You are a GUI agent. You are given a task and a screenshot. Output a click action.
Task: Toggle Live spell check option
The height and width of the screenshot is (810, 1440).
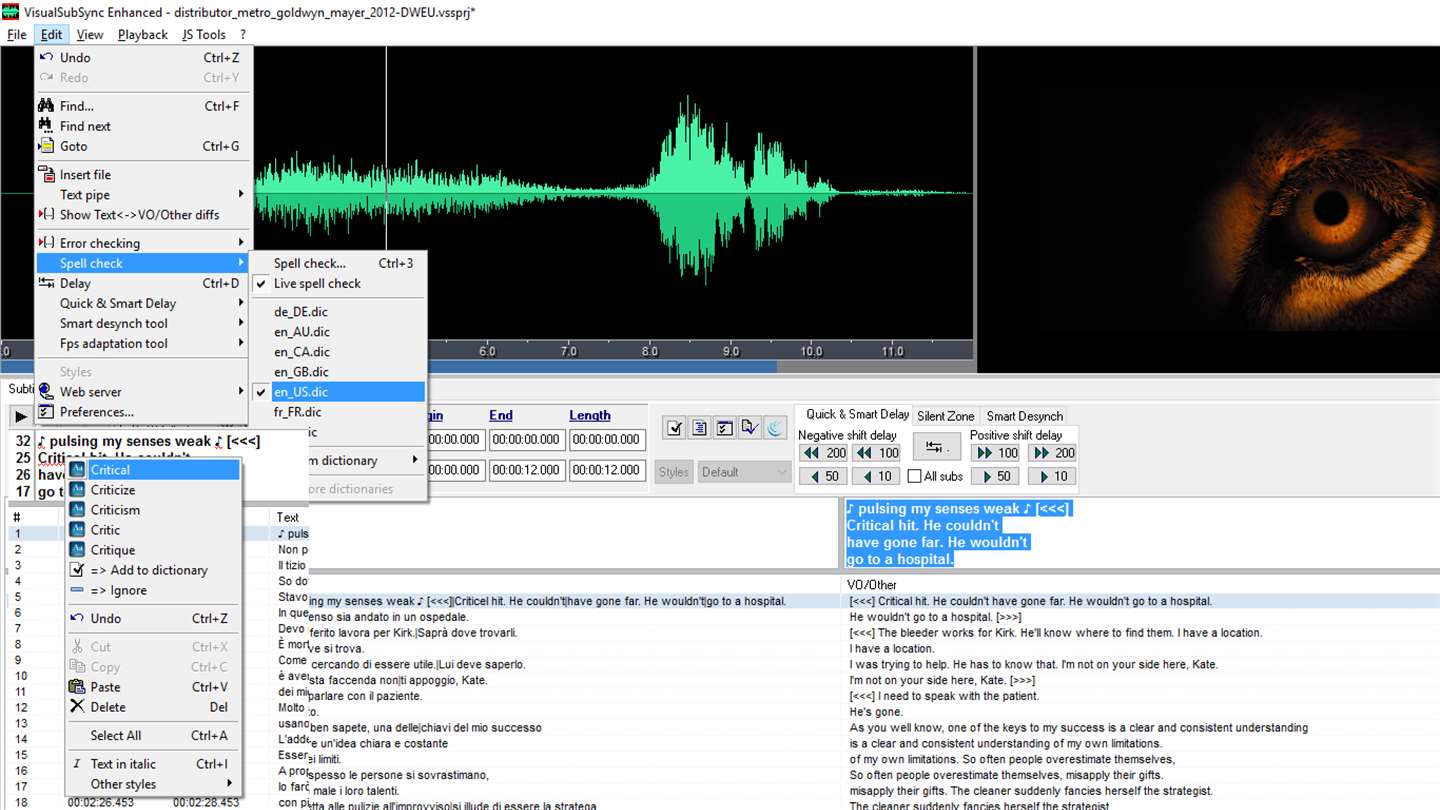coord(317,284)
